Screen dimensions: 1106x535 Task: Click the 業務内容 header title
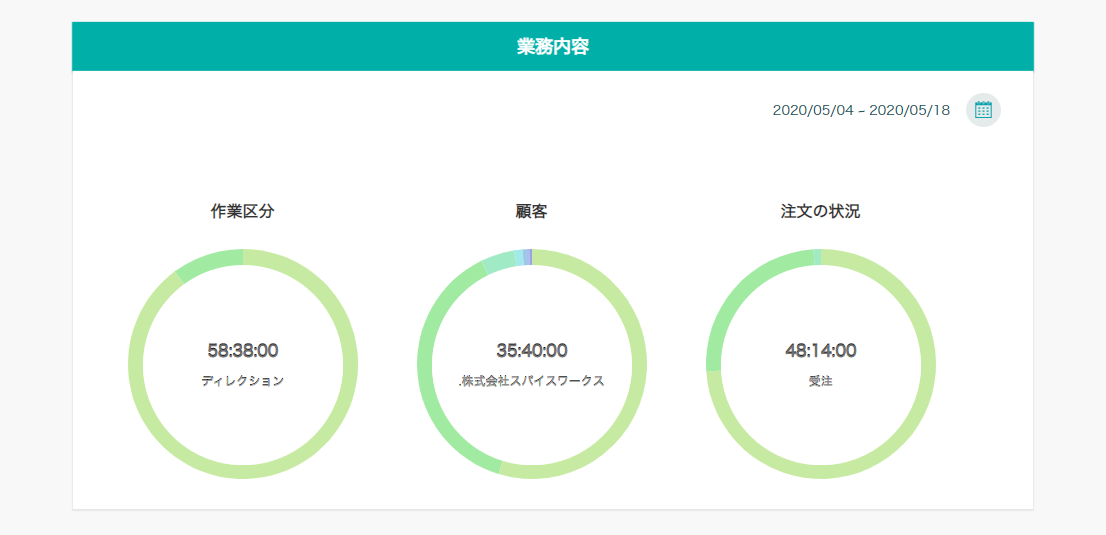tap(553, 47)
